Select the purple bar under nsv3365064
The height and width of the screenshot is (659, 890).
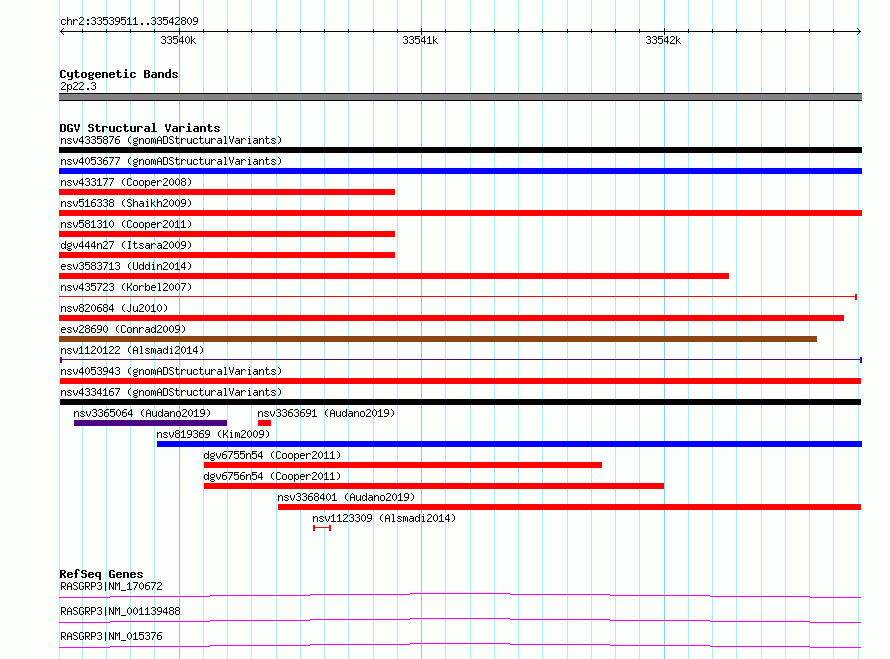pyautogui.click(x=150, y=423)
